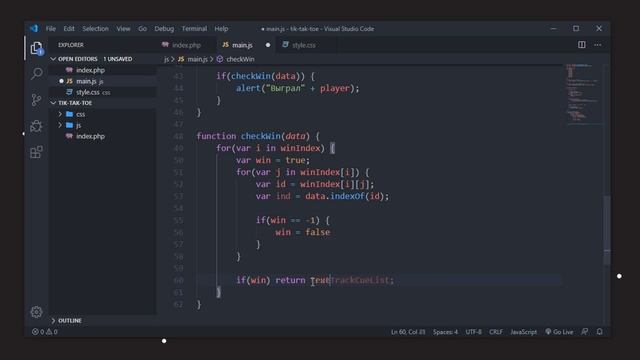This screenshot has width=640, height=360.
Task: Change indentation via Spaces: 4
Action: point(445,332)
